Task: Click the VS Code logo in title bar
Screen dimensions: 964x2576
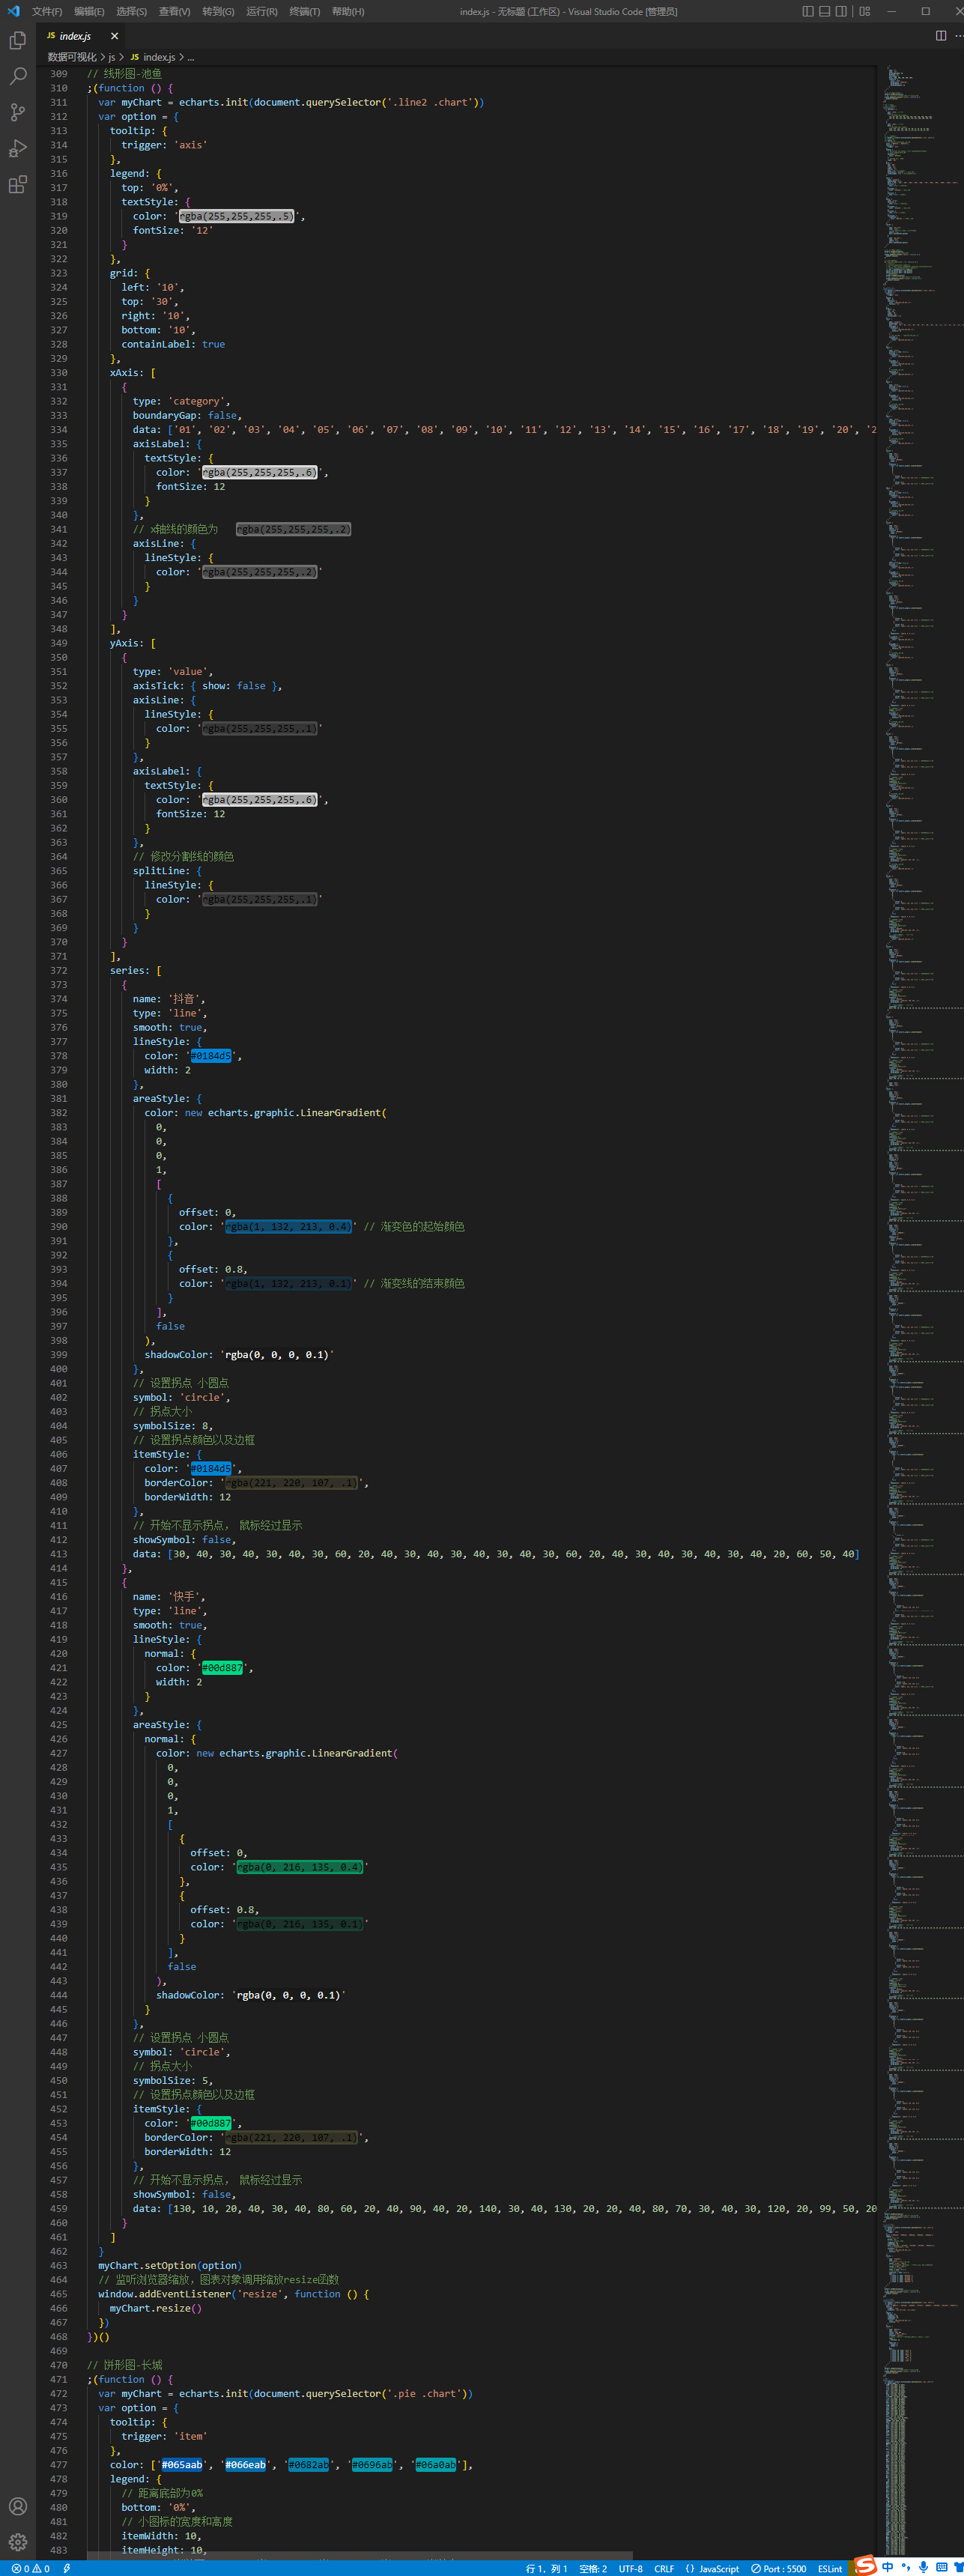Action: pyautogui.click(x=13, y=11)
